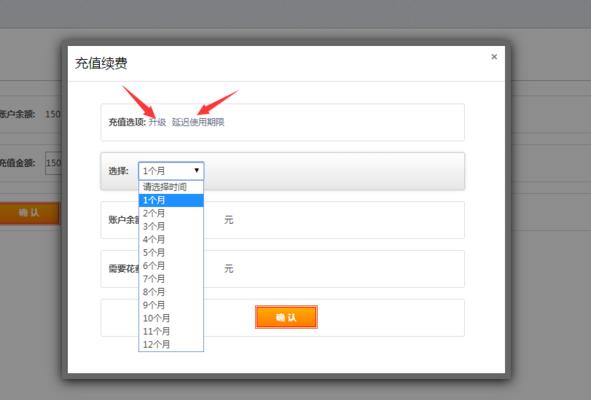Click the orange 确认 button in dialog

point(286,317)
